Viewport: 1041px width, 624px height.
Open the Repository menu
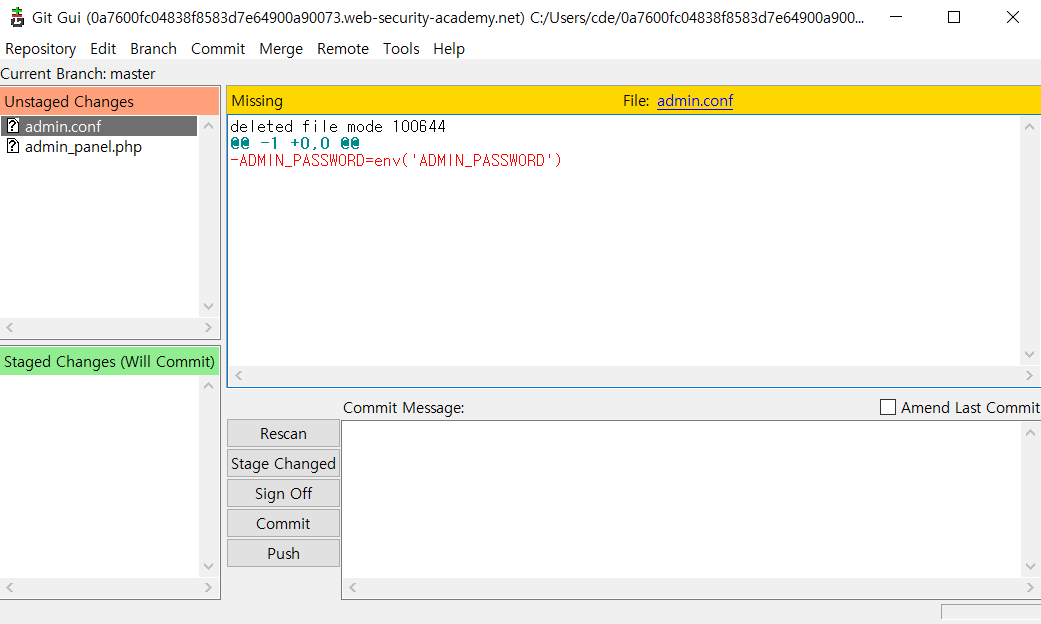[40, 49]
